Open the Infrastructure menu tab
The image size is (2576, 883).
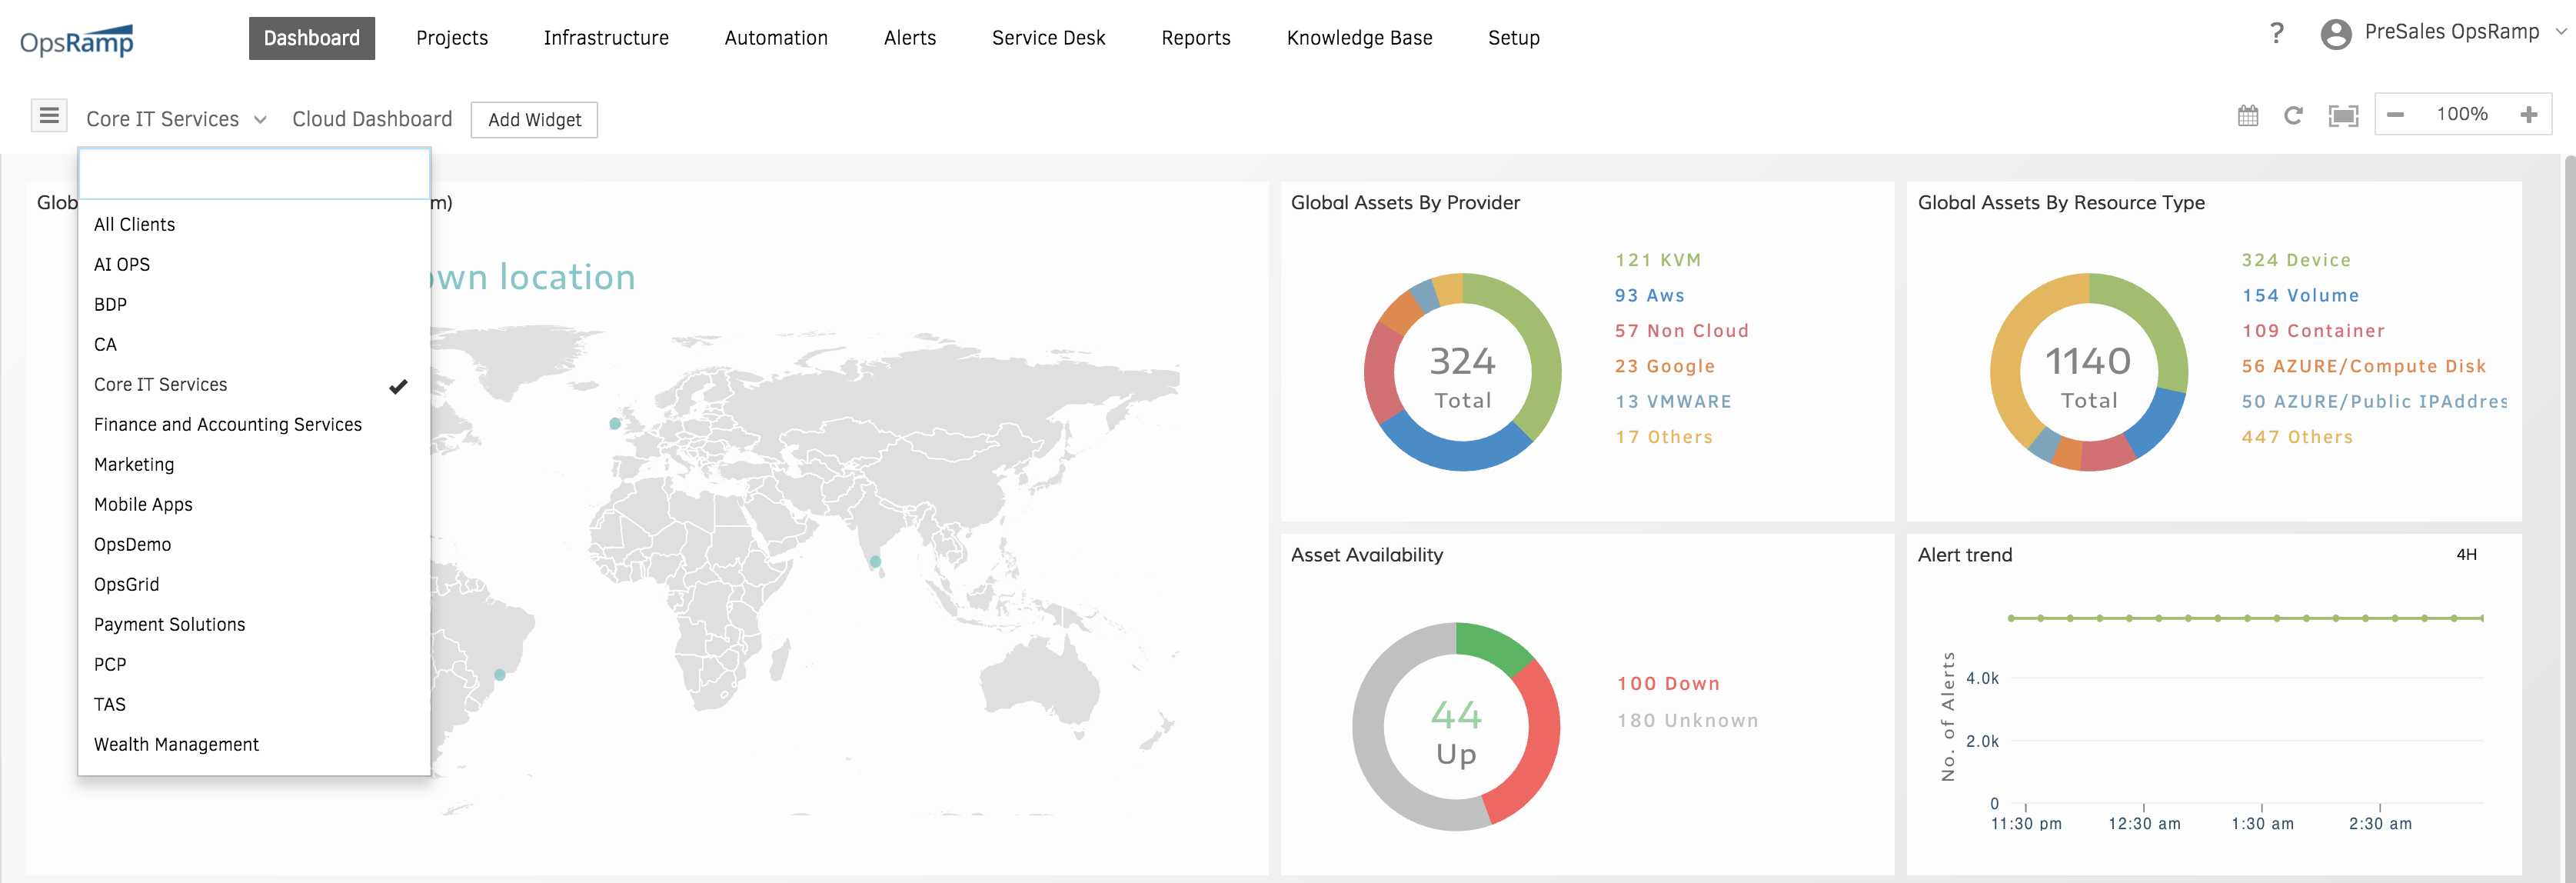point(606,38)
